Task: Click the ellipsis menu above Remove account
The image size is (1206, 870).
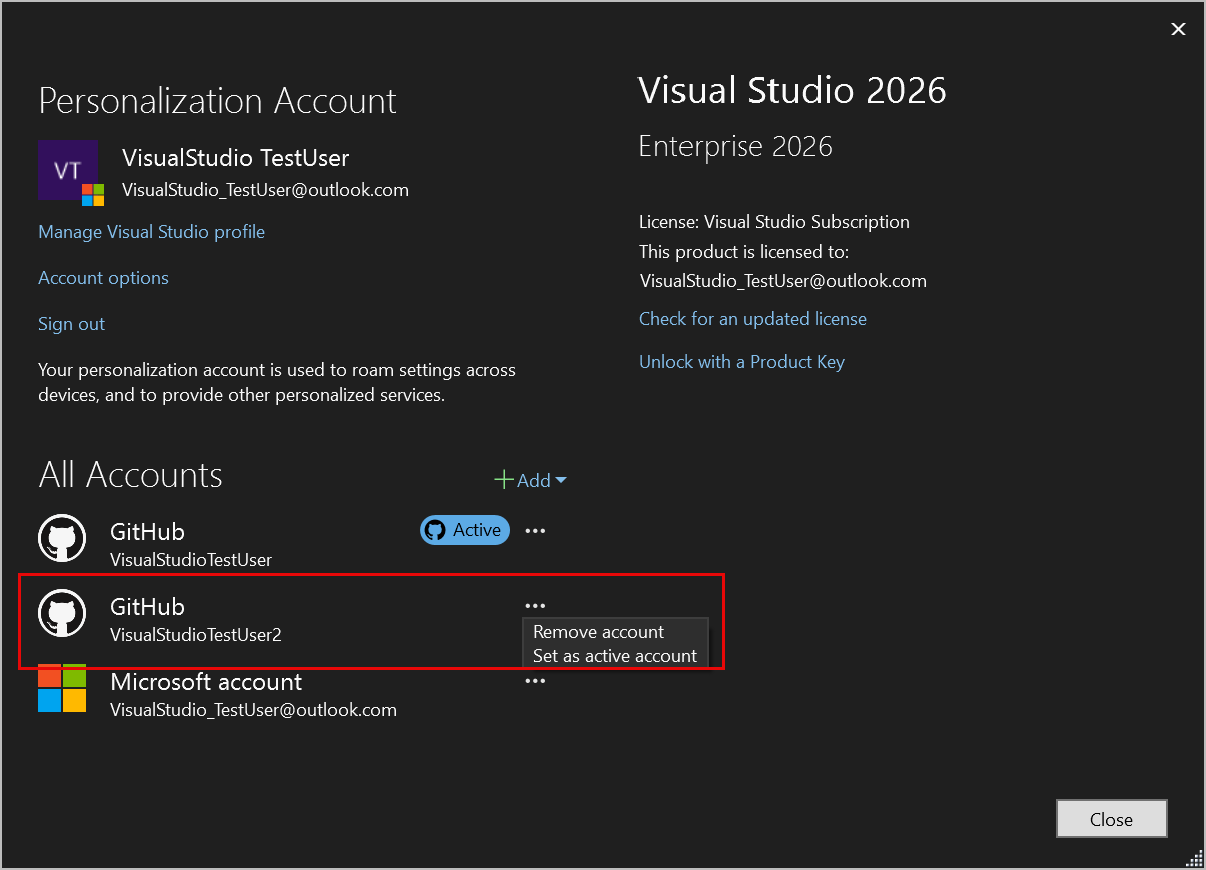Action: [535, 605]
